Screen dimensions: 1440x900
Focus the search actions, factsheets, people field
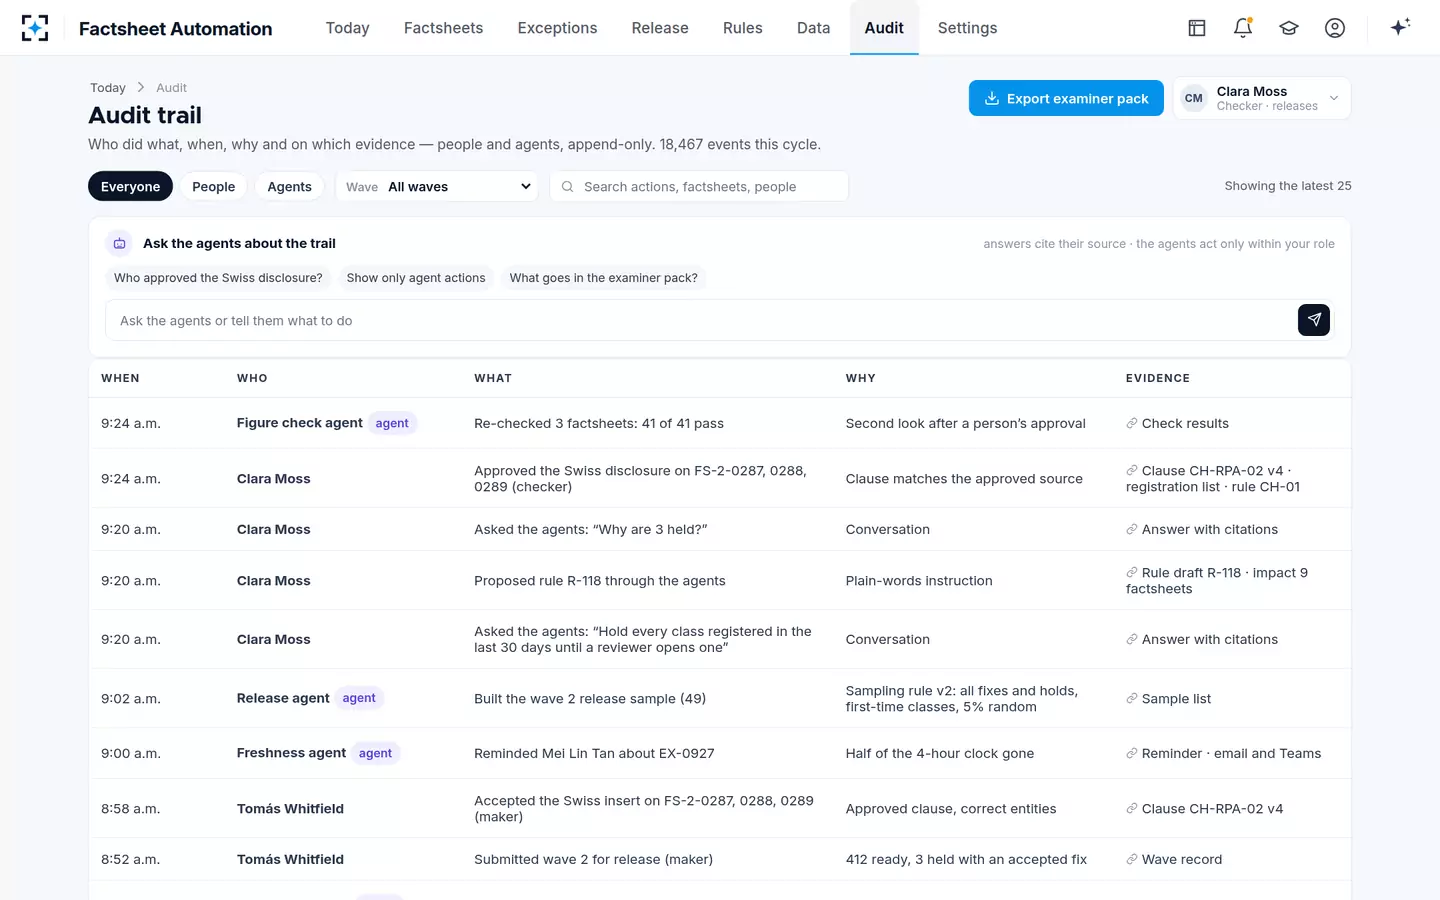click(699, 187)
